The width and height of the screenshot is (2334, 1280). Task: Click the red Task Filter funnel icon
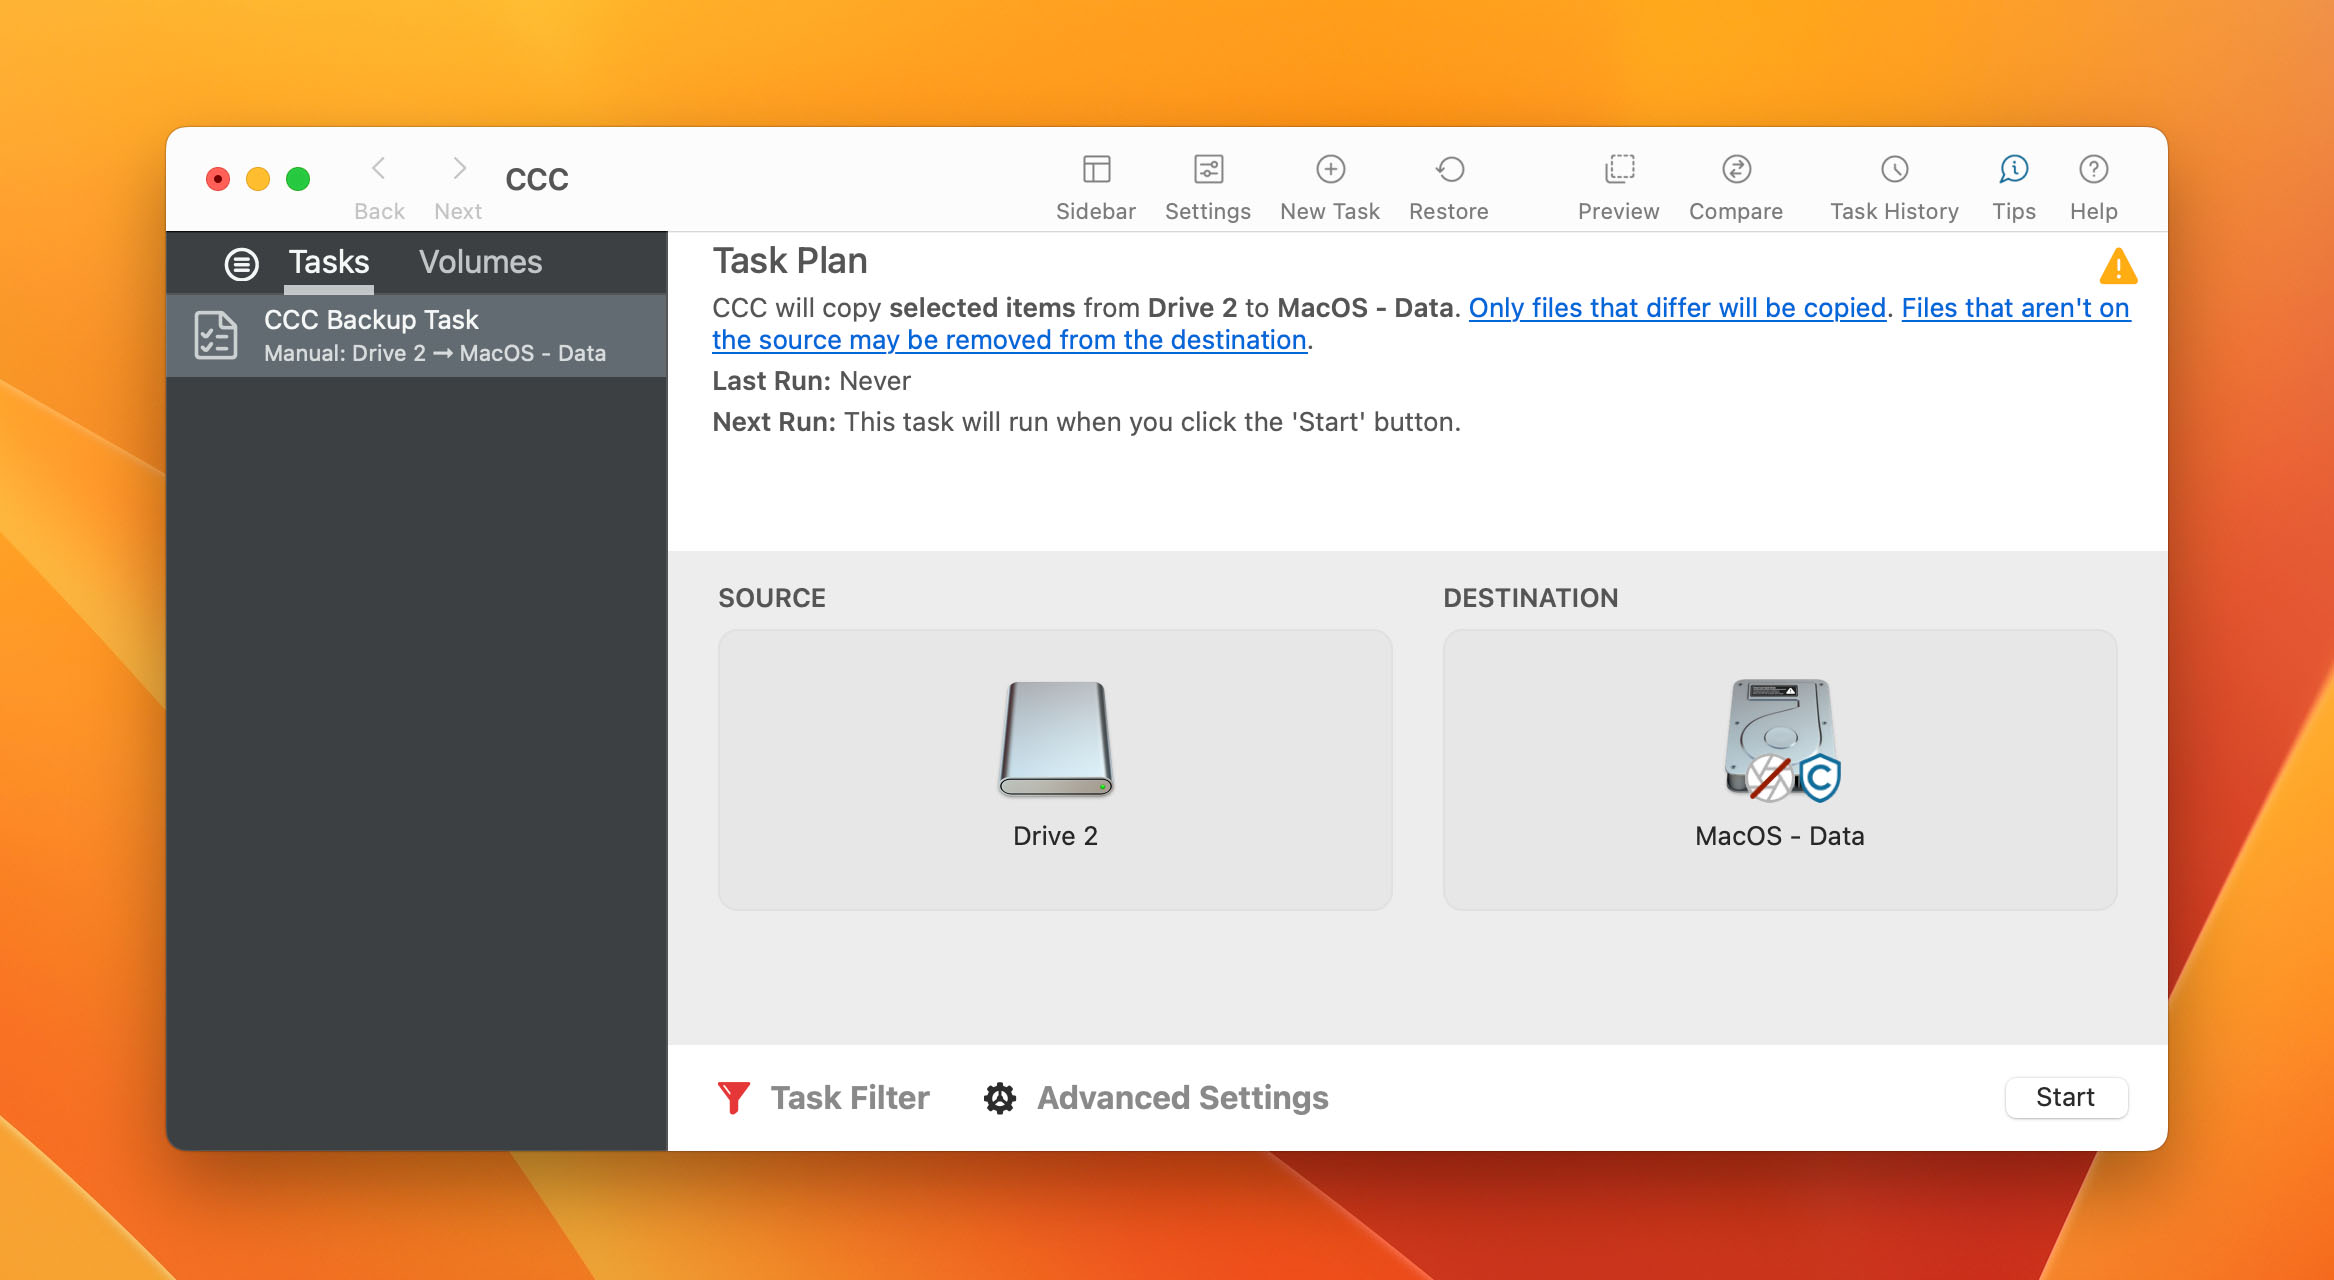click(734, 1098)
